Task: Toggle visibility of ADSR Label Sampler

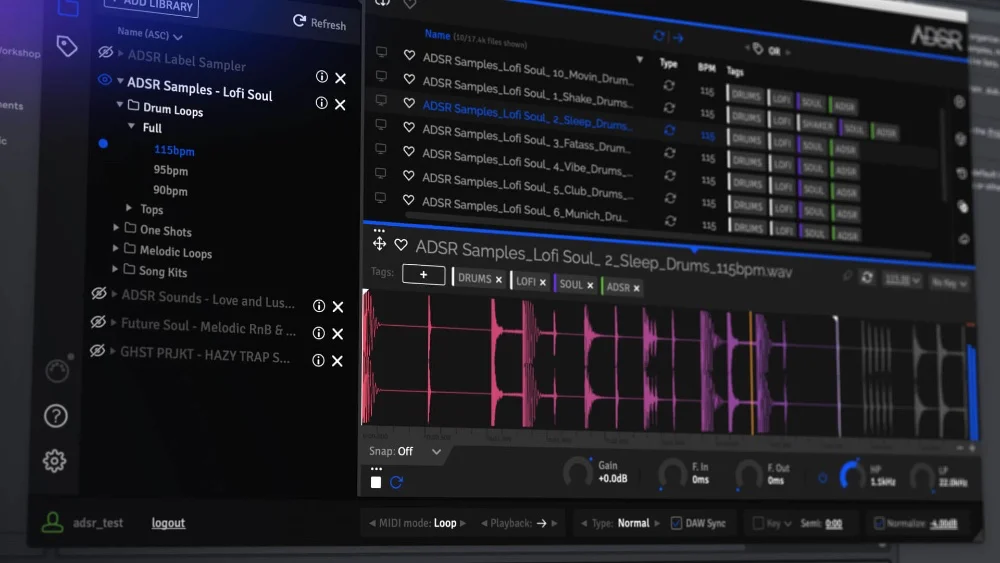Action: pyautogui.click(x=106, y=52)
